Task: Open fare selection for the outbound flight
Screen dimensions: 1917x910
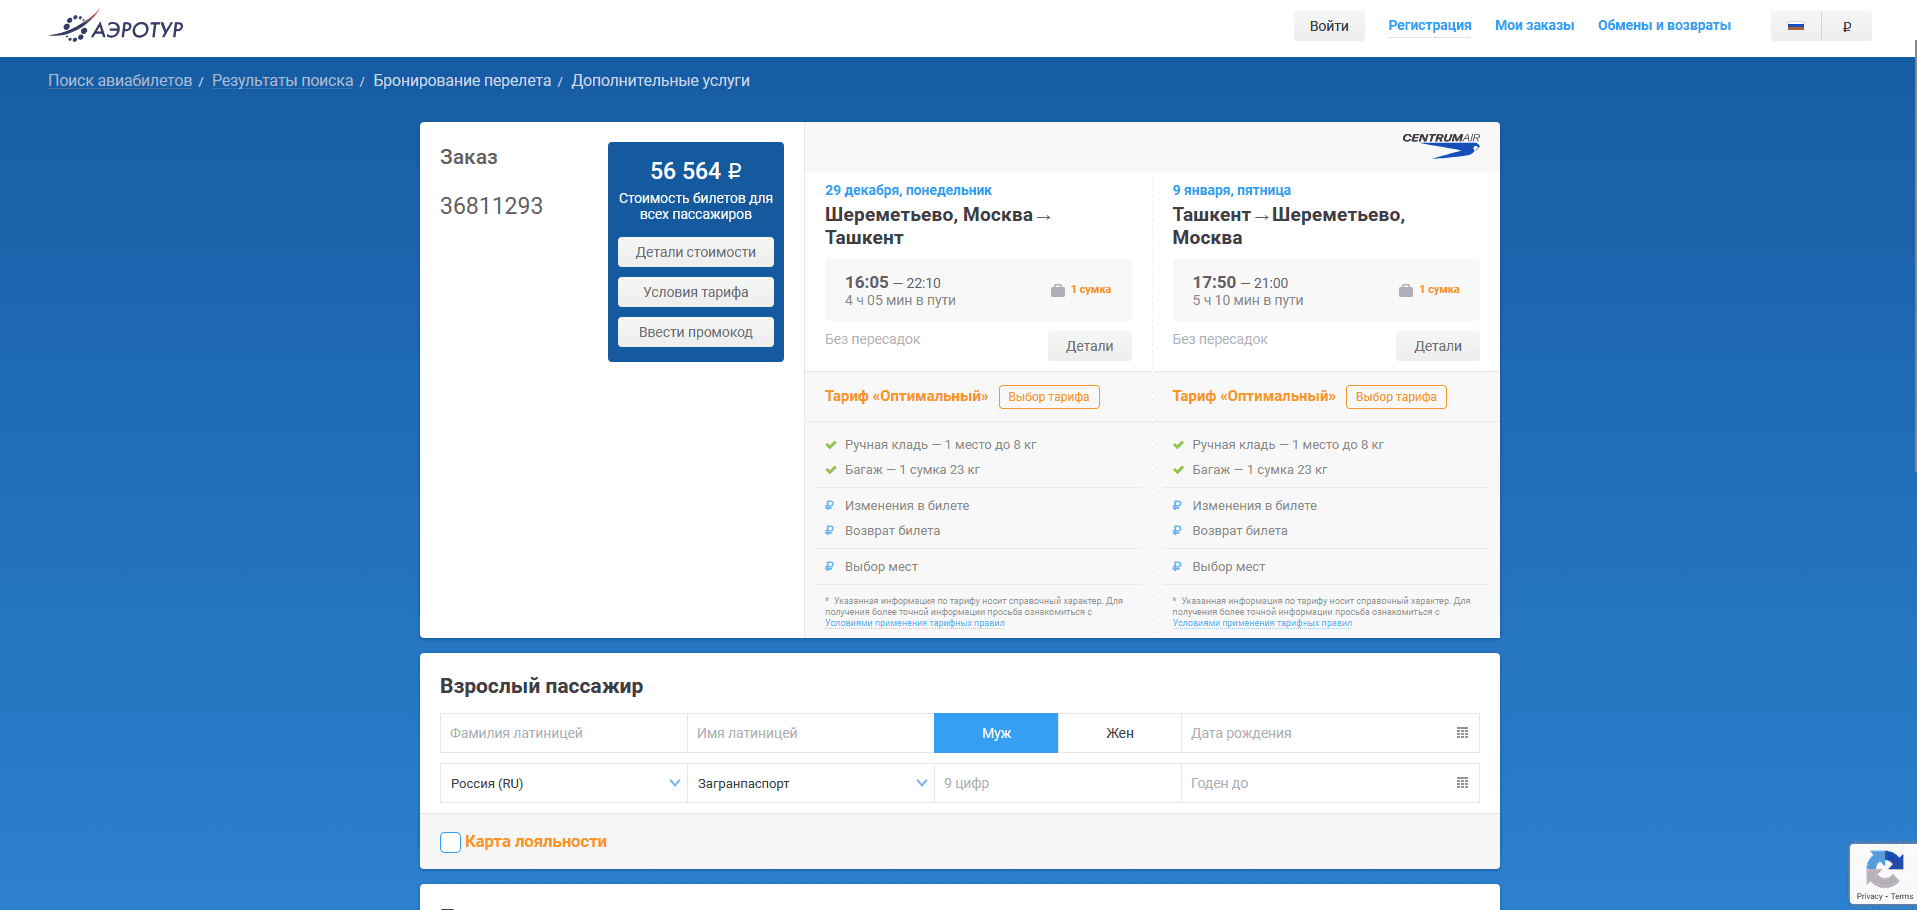Action: tap(1048, 397)
